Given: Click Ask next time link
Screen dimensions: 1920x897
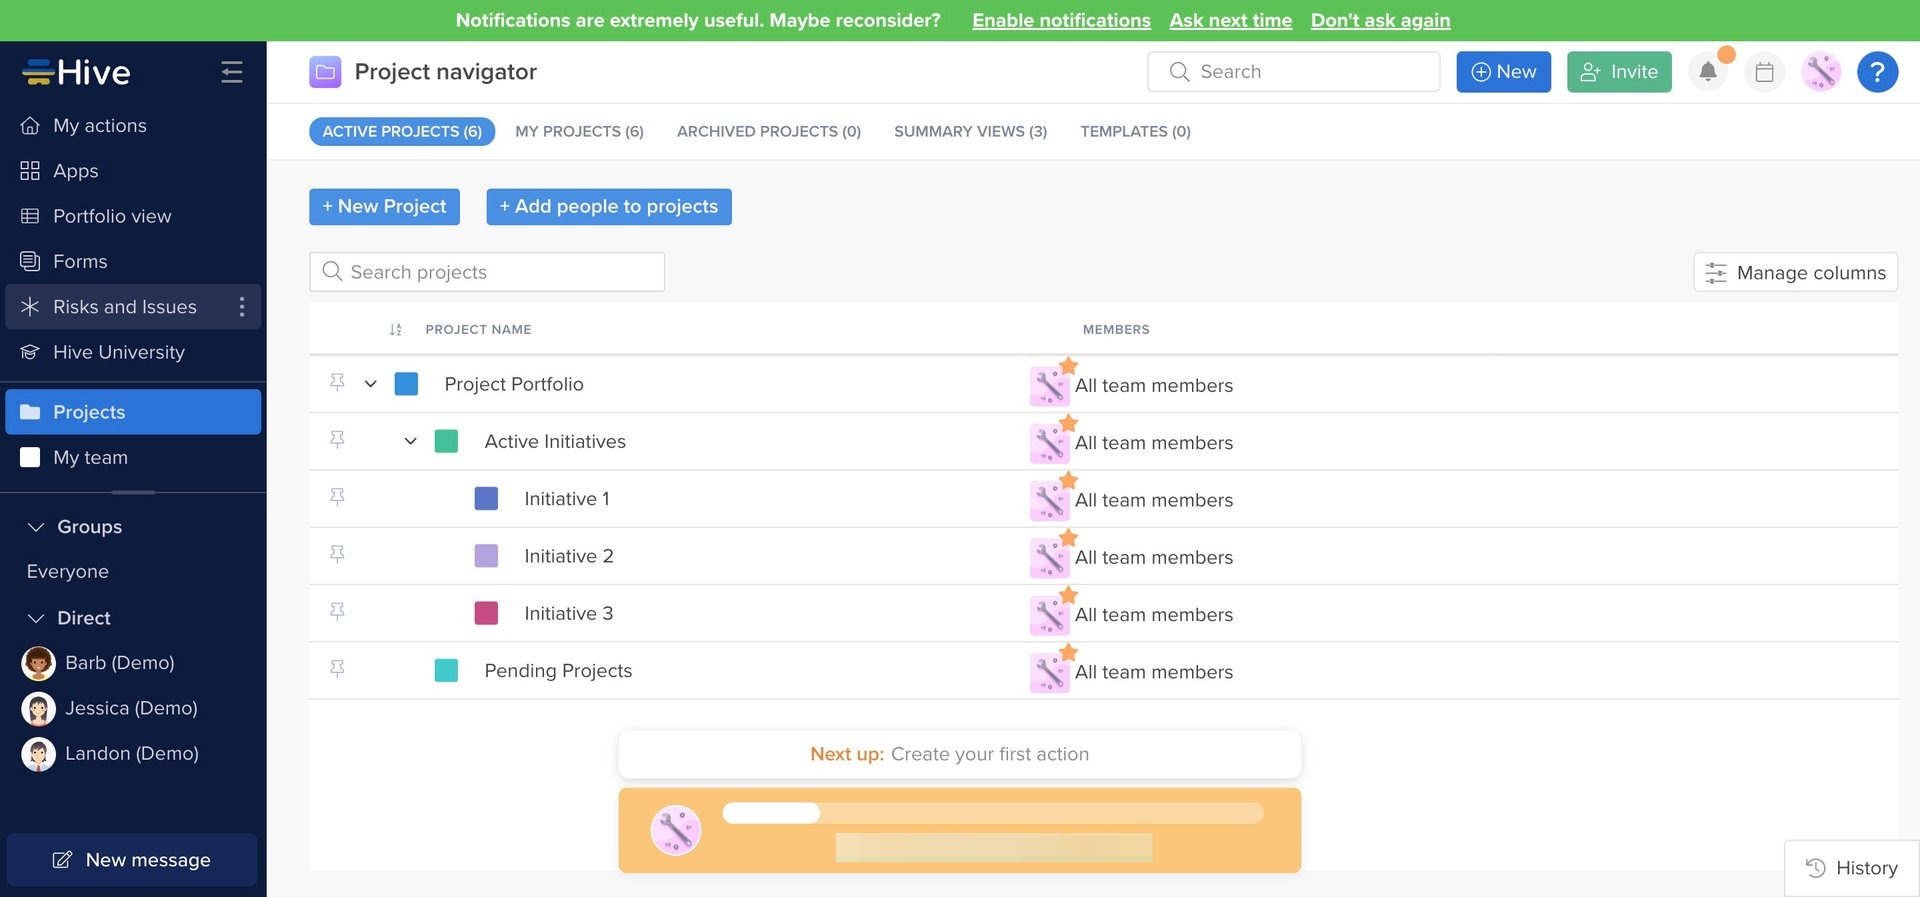Looking at the screenshot, I should [x=1231, y=20].
